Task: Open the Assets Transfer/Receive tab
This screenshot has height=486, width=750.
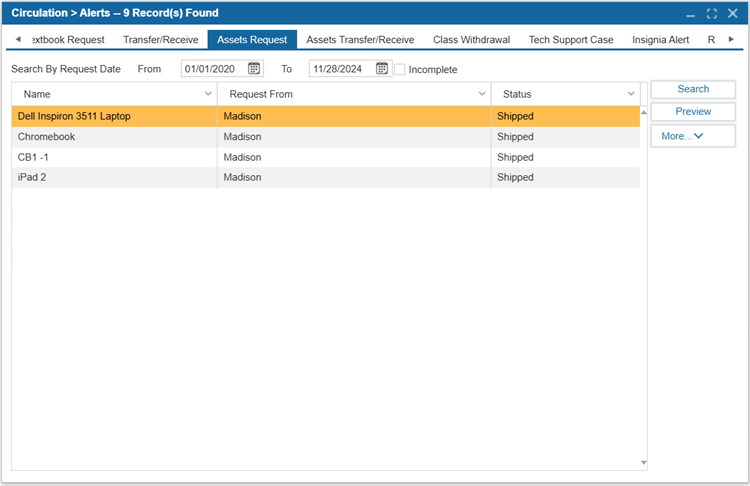Action: click(x=360, y=40)
